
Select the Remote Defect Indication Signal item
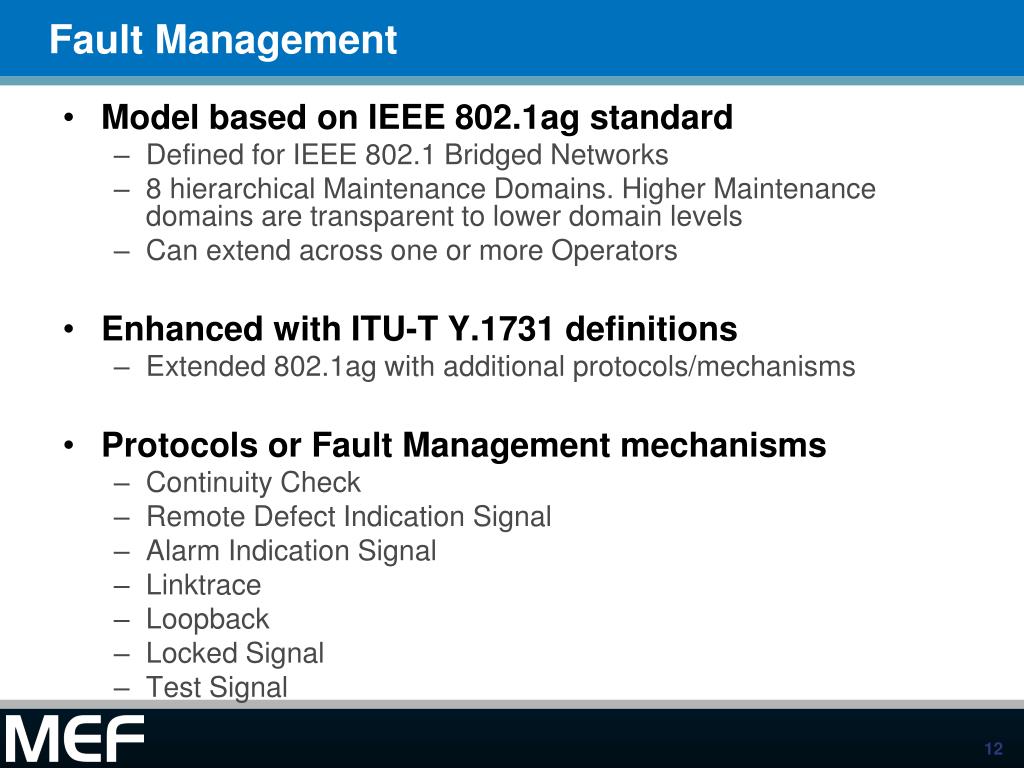349,517
